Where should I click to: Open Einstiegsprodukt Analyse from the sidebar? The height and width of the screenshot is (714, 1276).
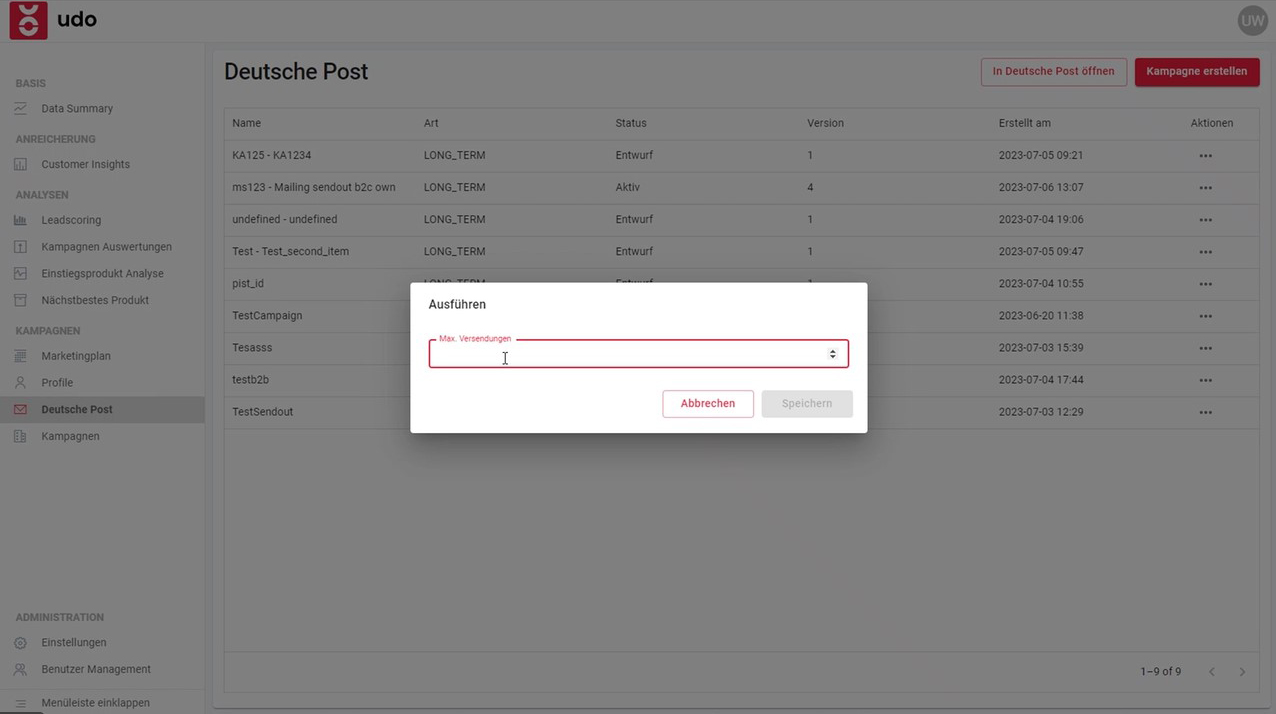[103, 273]
